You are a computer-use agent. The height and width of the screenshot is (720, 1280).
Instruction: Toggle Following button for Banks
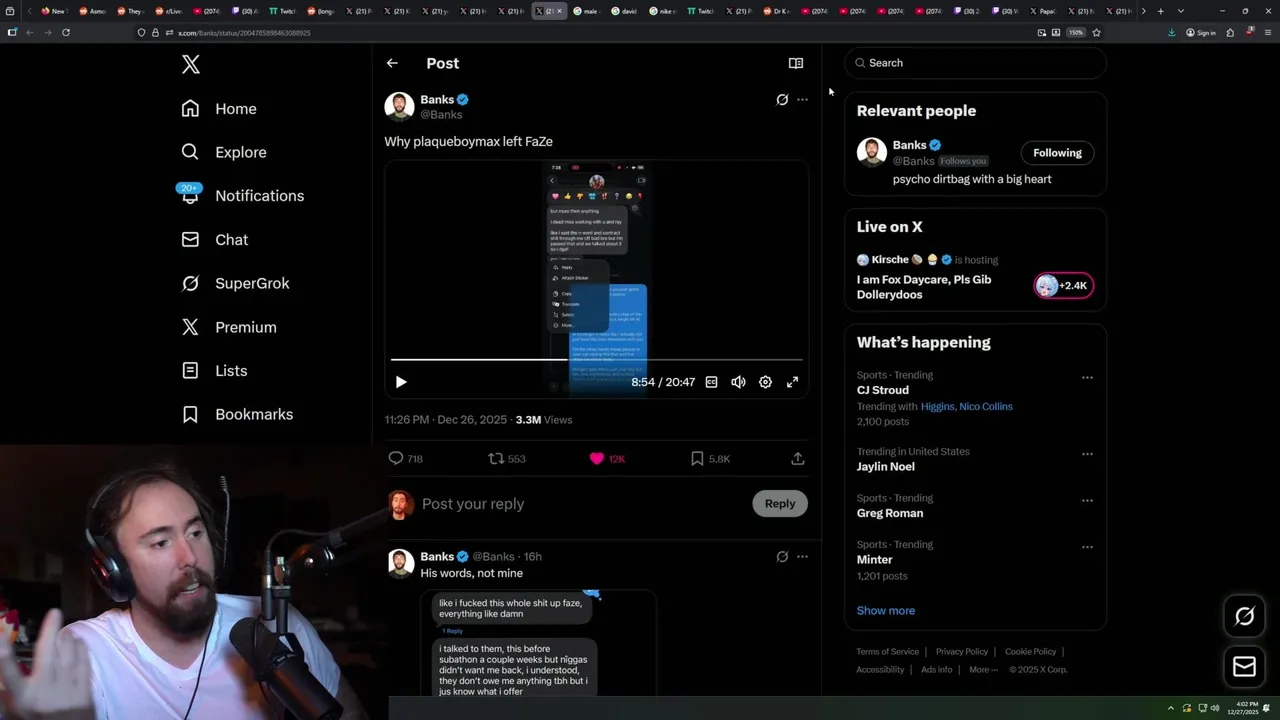point(1057,153)
